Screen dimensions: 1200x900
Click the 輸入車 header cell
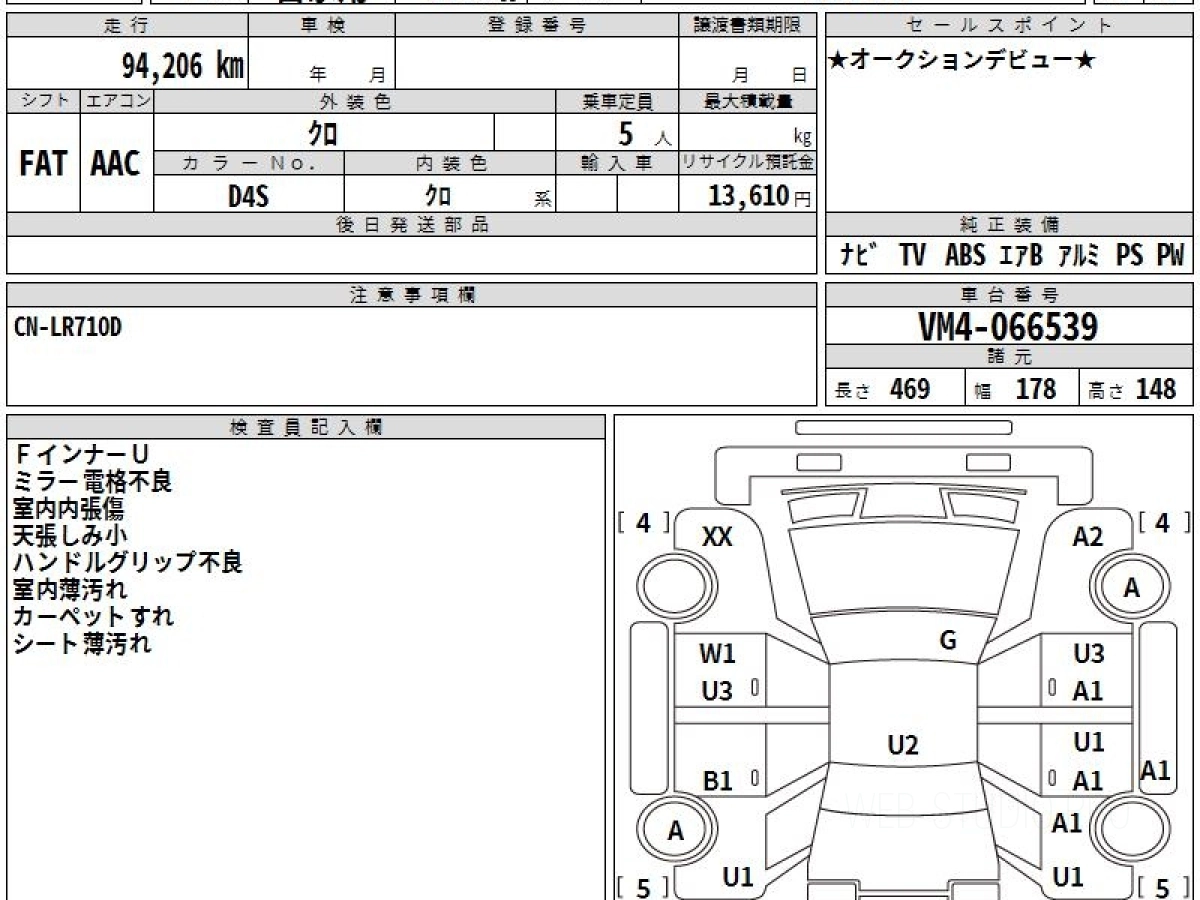click(617, 163)
